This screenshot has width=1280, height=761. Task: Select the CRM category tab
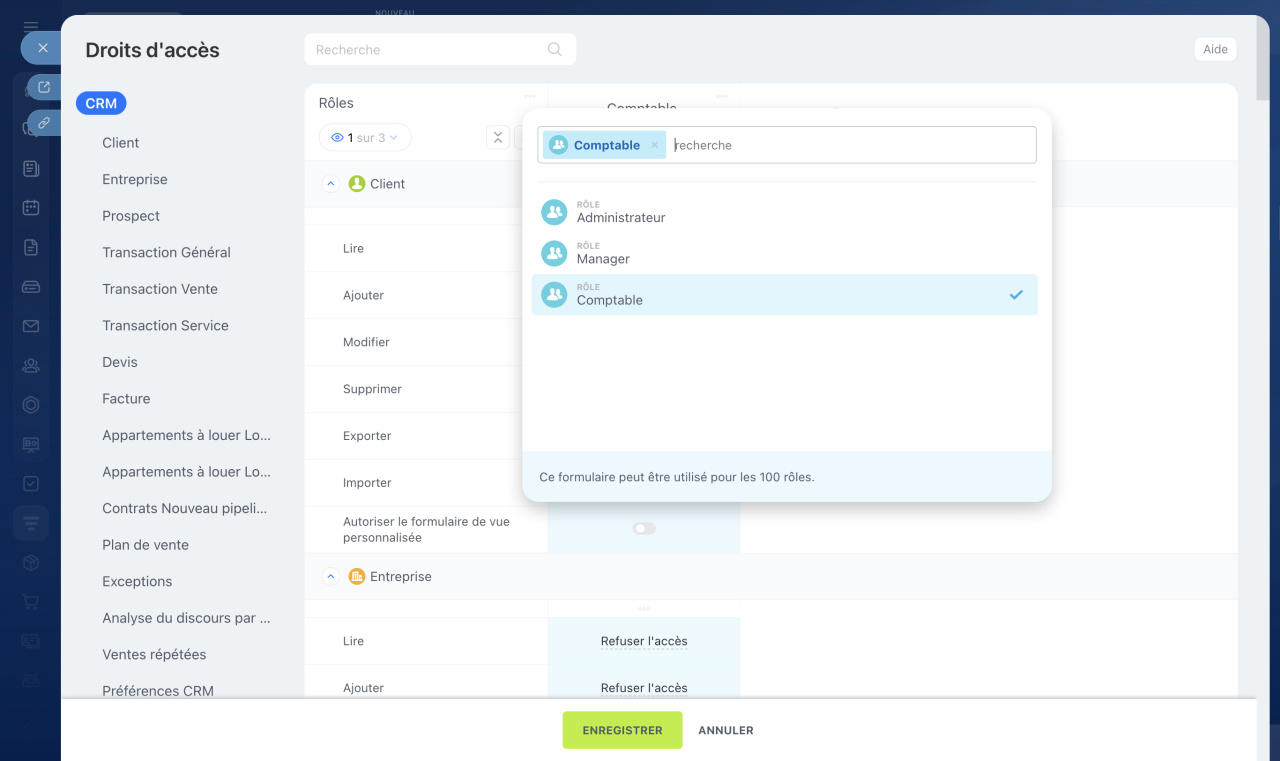pyautogui.click(x=101, y=103)
